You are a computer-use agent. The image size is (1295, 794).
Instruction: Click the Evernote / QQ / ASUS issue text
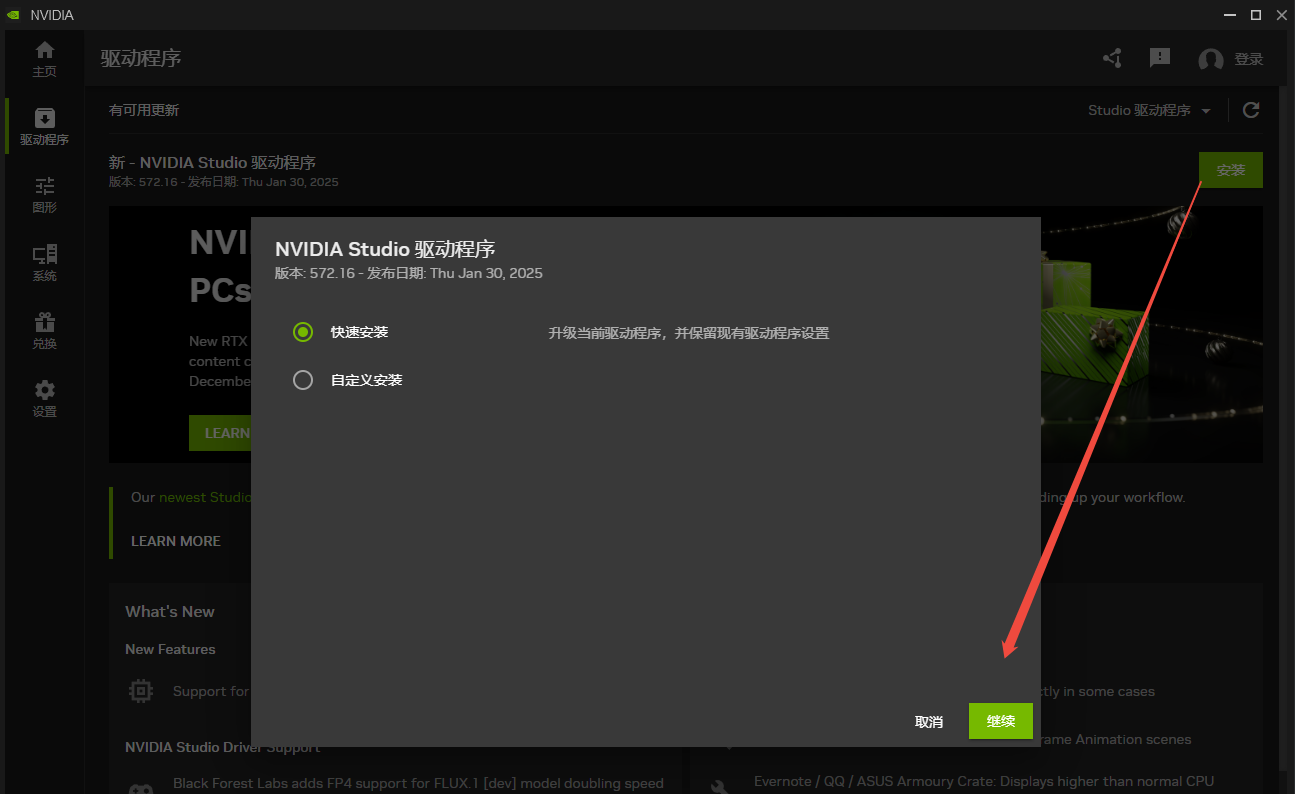click(984, 781)
